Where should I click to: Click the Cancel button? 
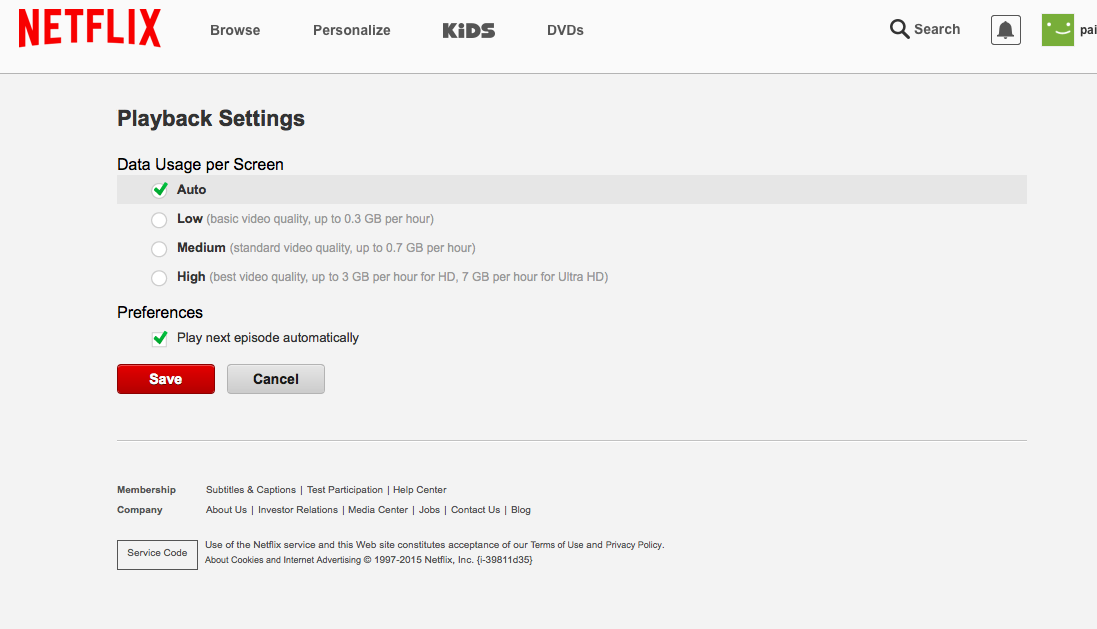tap(276, 379)
